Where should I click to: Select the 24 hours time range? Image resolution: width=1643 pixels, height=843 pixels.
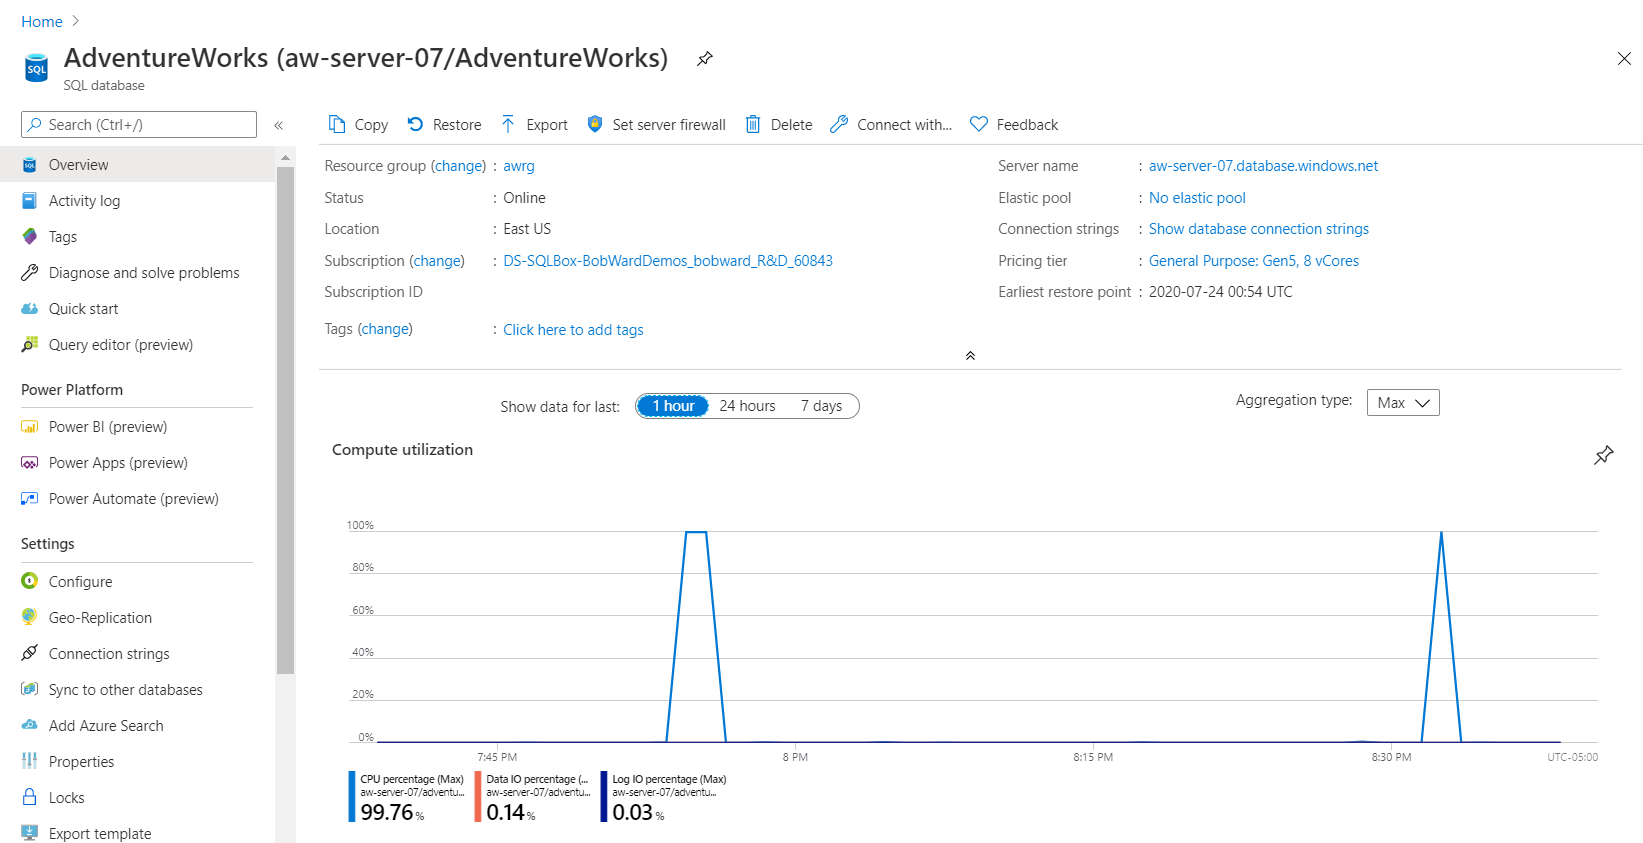(x=747, y=406)
